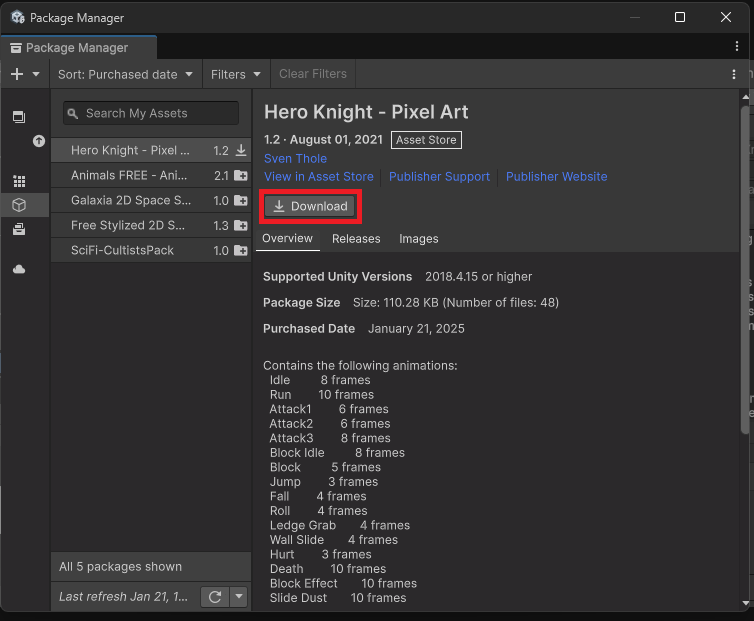
Task: Click download icon on Hero Knight row
Action: click(241, 151)
